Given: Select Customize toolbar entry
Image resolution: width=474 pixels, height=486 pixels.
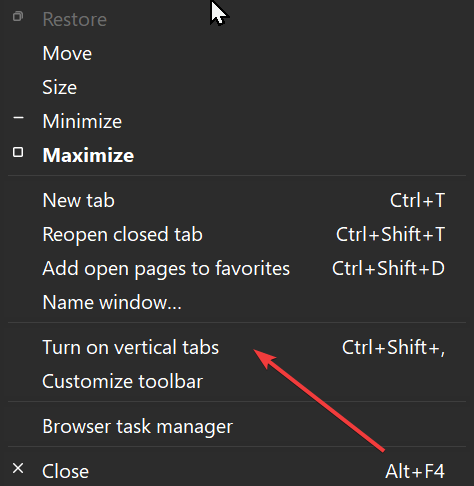Looking at the screenshot, I should pyautogui.click(x=237, y=381).
